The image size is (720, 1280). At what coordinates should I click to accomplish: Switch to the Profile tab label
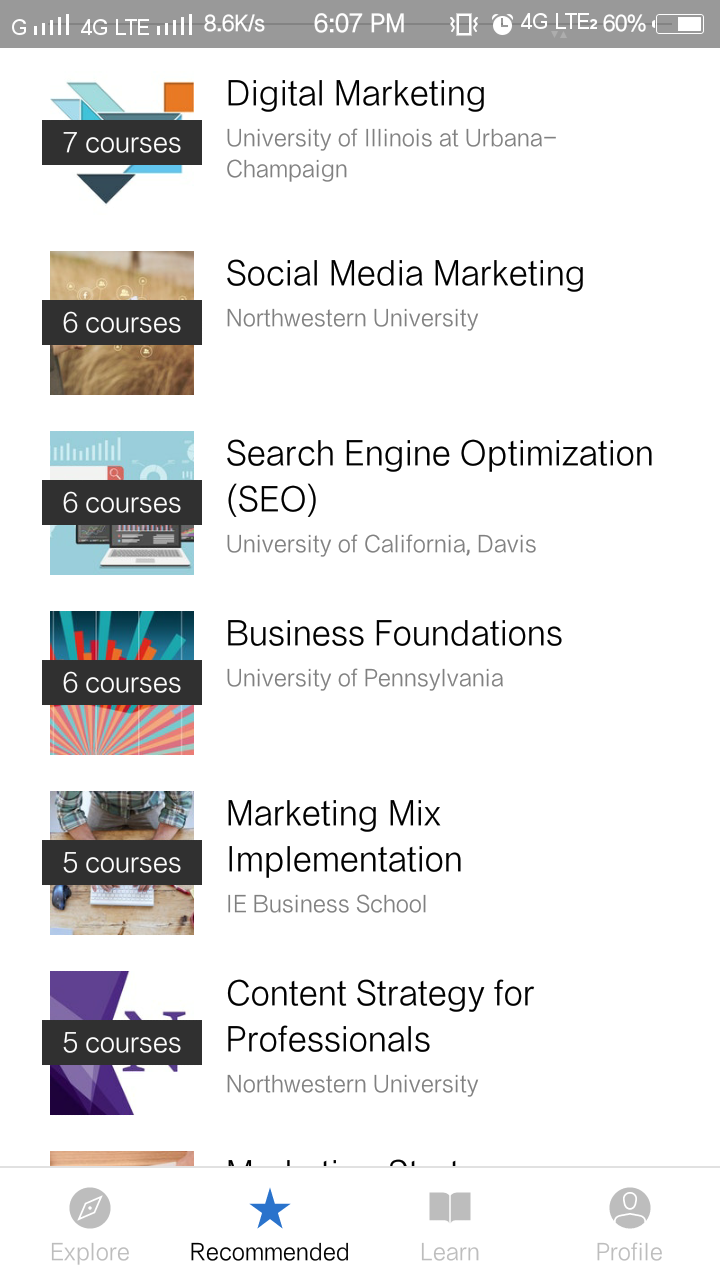pyautogui.click(x=629, y=1252)
